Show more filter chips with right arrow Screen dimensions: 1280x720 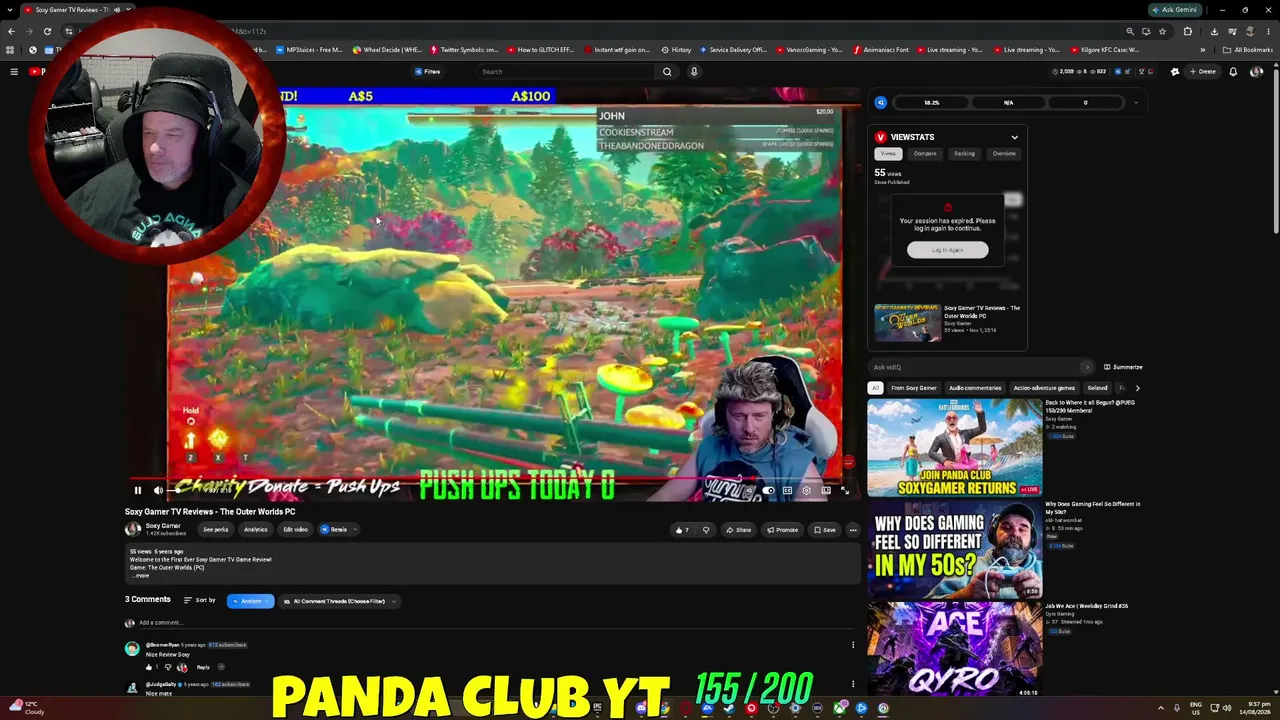[x=1137, y=388]
